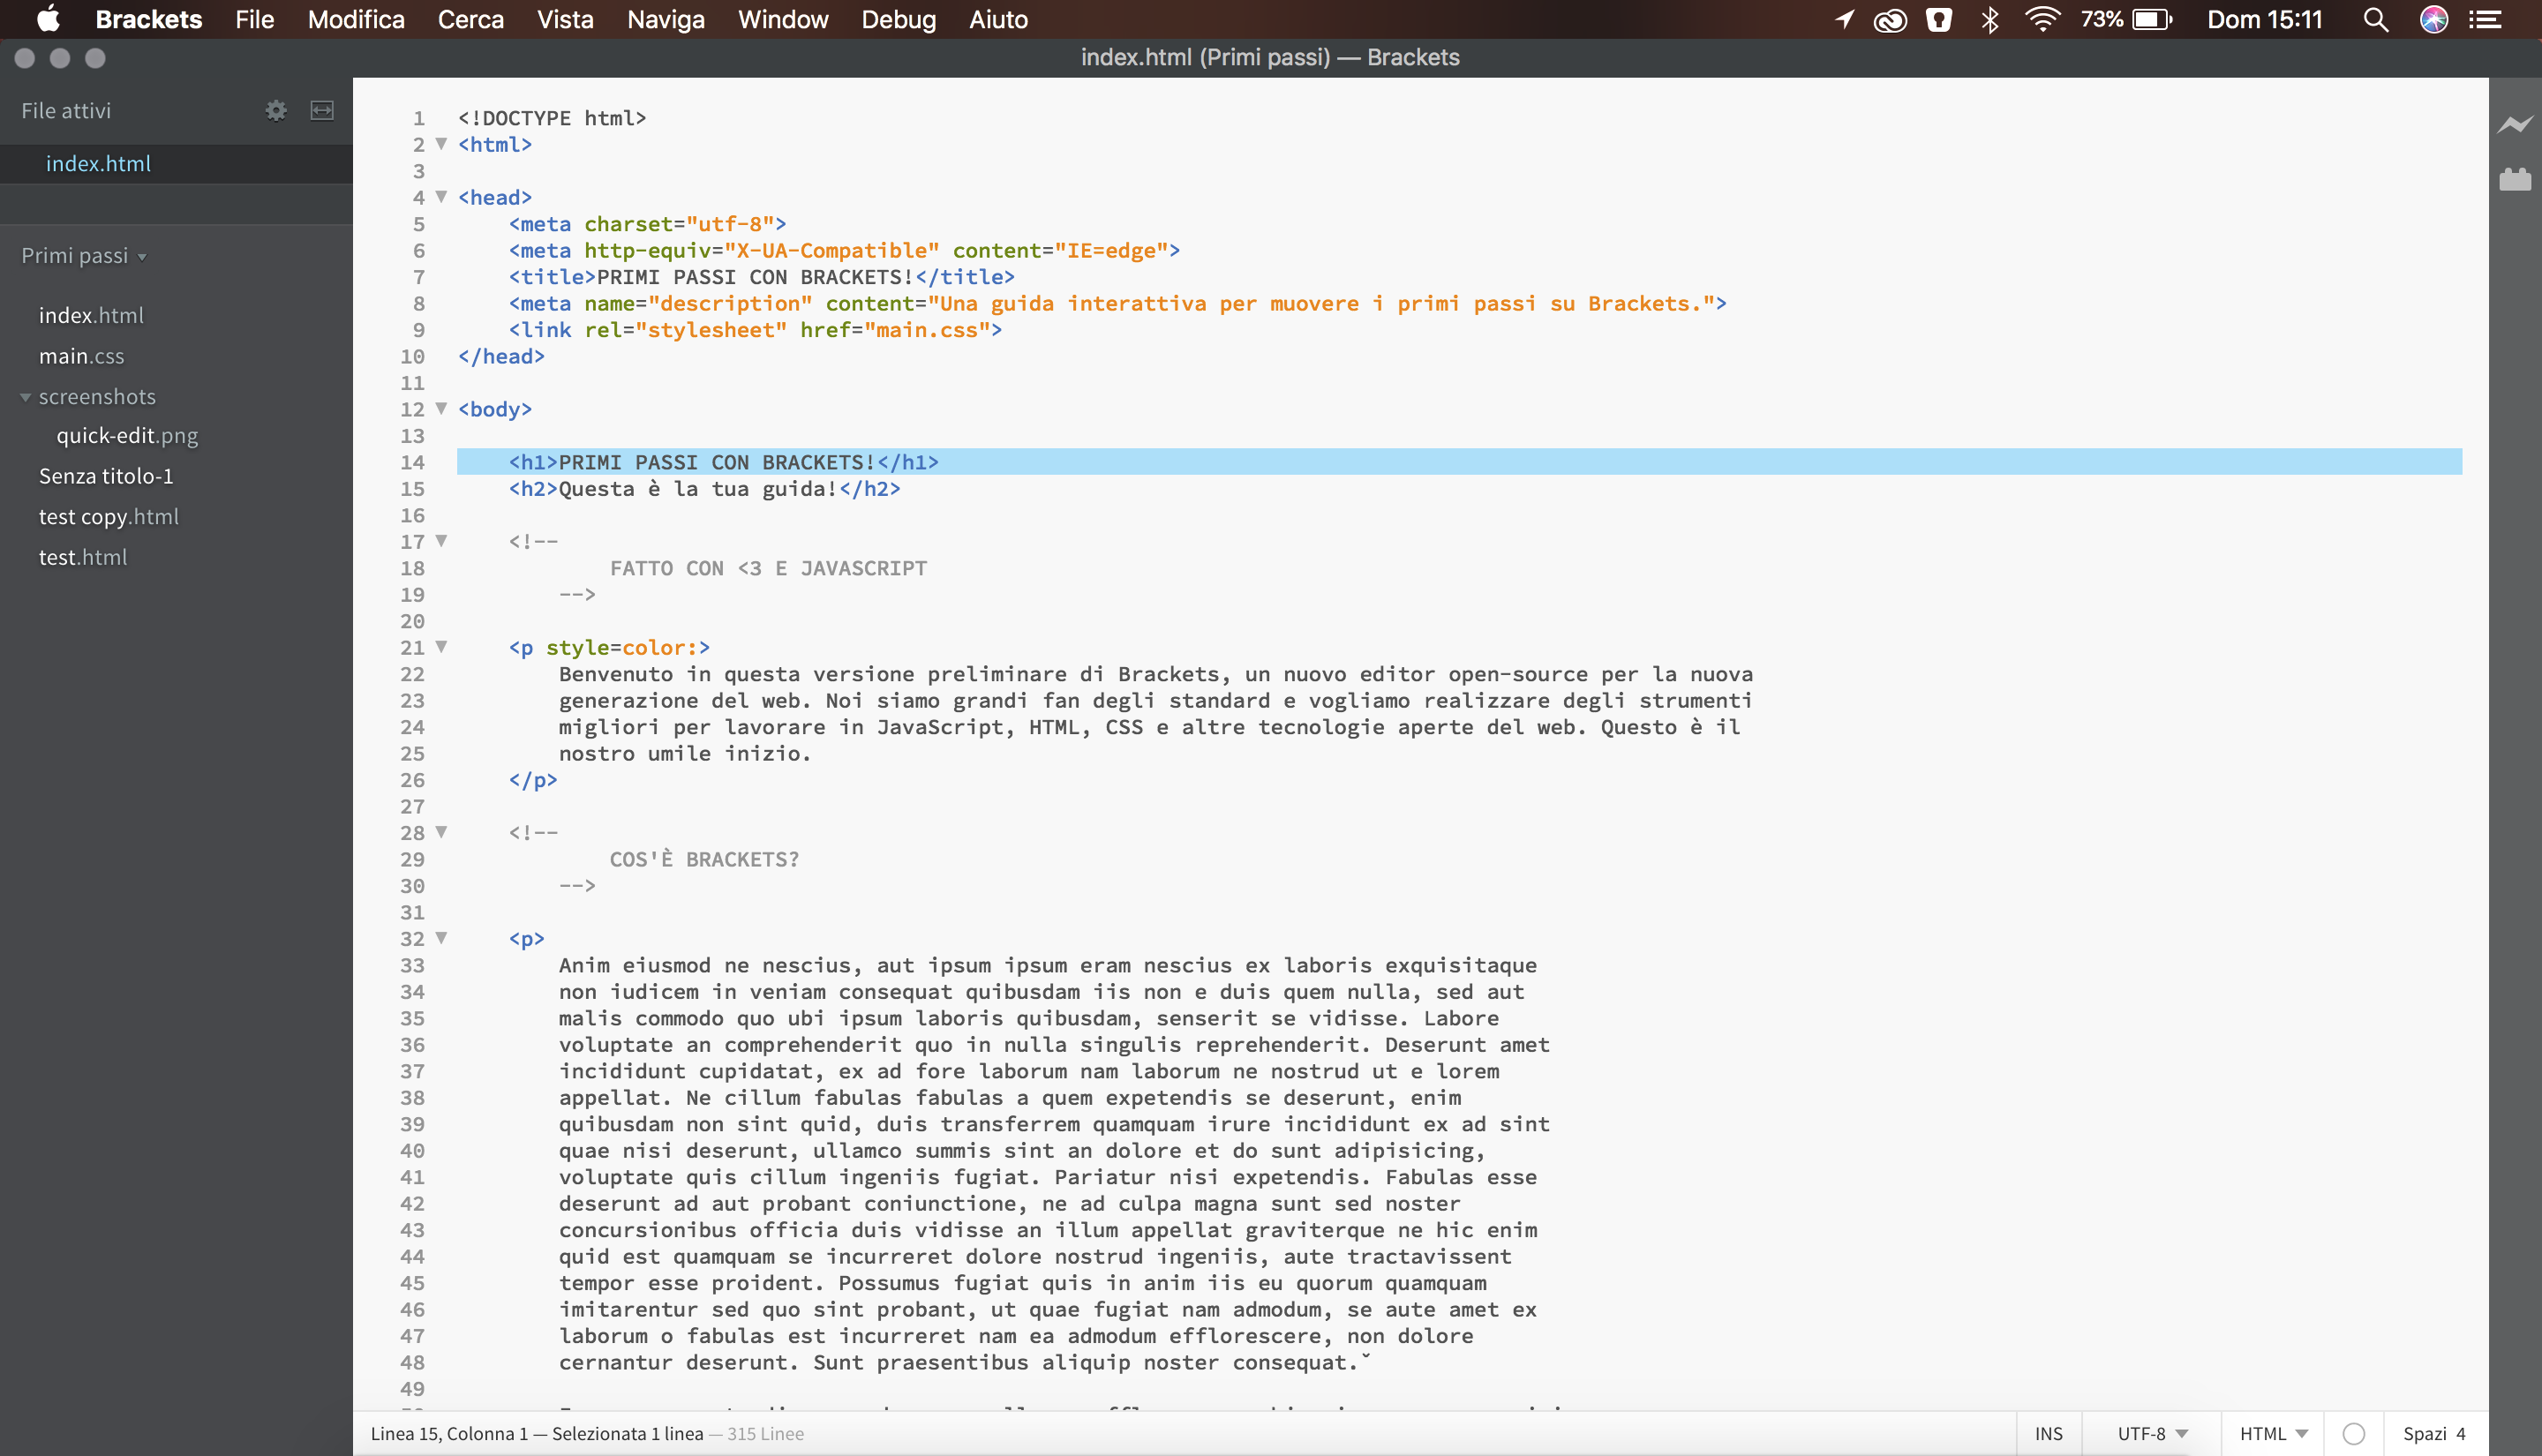Click the Creative Cloud menu bar icon
The image size is (2542, 1456).
pyautogui.click(x=1889, y=20)
